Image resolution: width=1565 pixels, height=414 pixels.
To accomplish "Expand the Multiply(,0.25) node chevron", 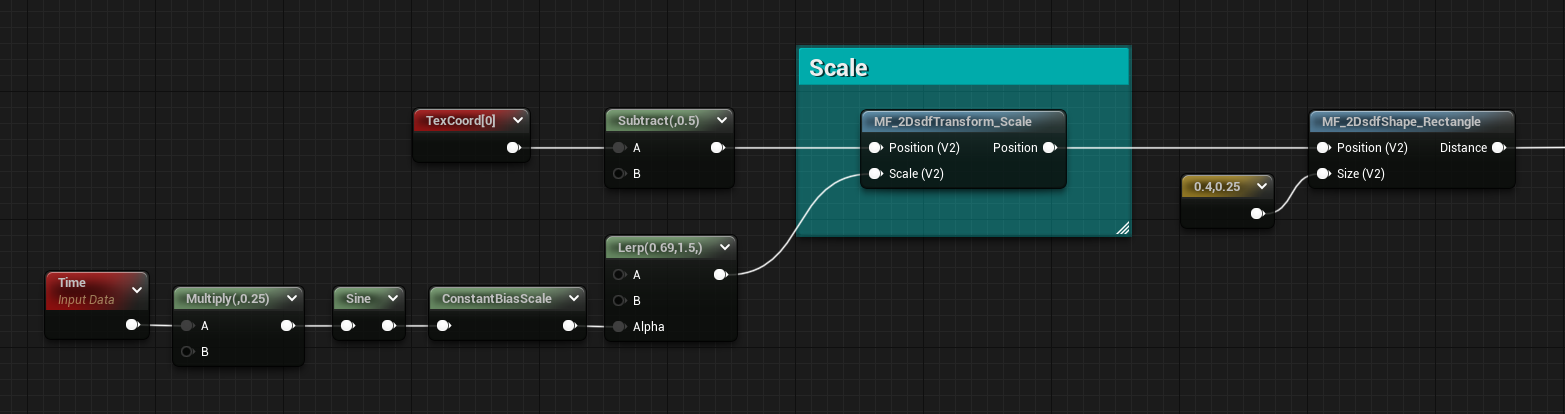I will coord(292,298).
